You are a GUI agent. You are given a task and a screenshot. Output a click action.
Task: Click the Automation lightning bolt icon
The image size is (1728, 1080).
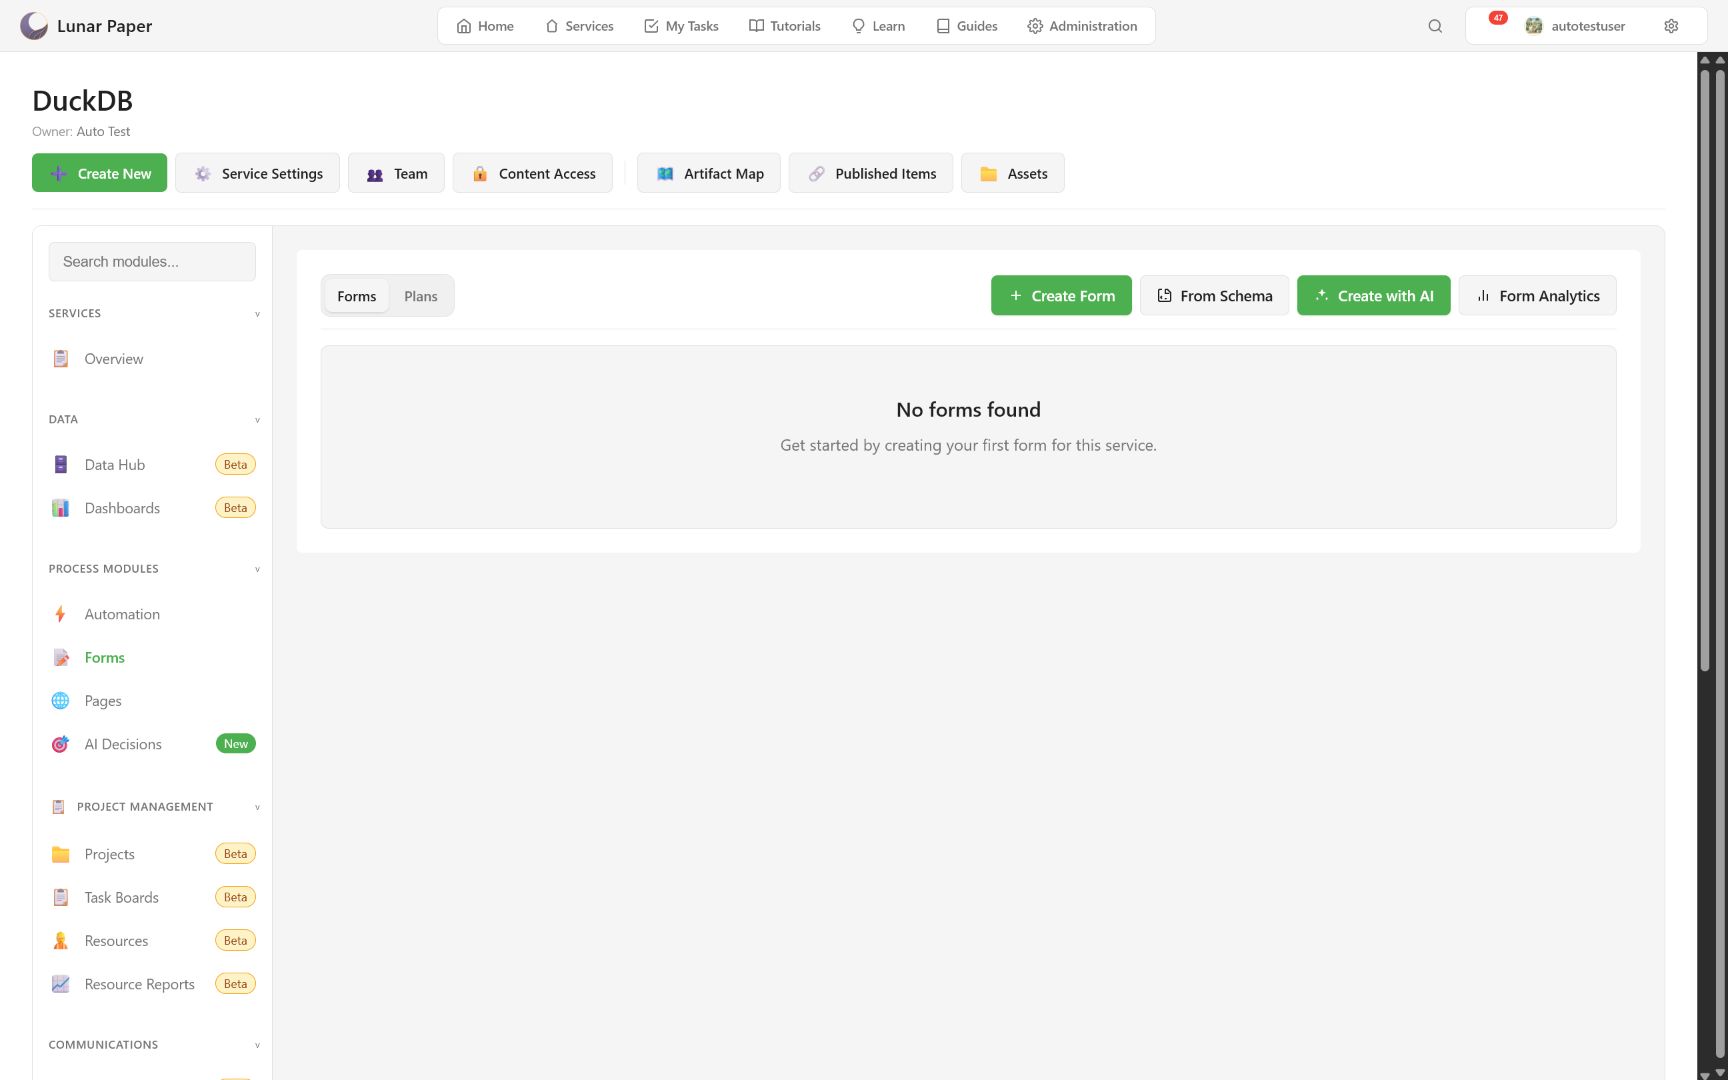click(61, 614)
